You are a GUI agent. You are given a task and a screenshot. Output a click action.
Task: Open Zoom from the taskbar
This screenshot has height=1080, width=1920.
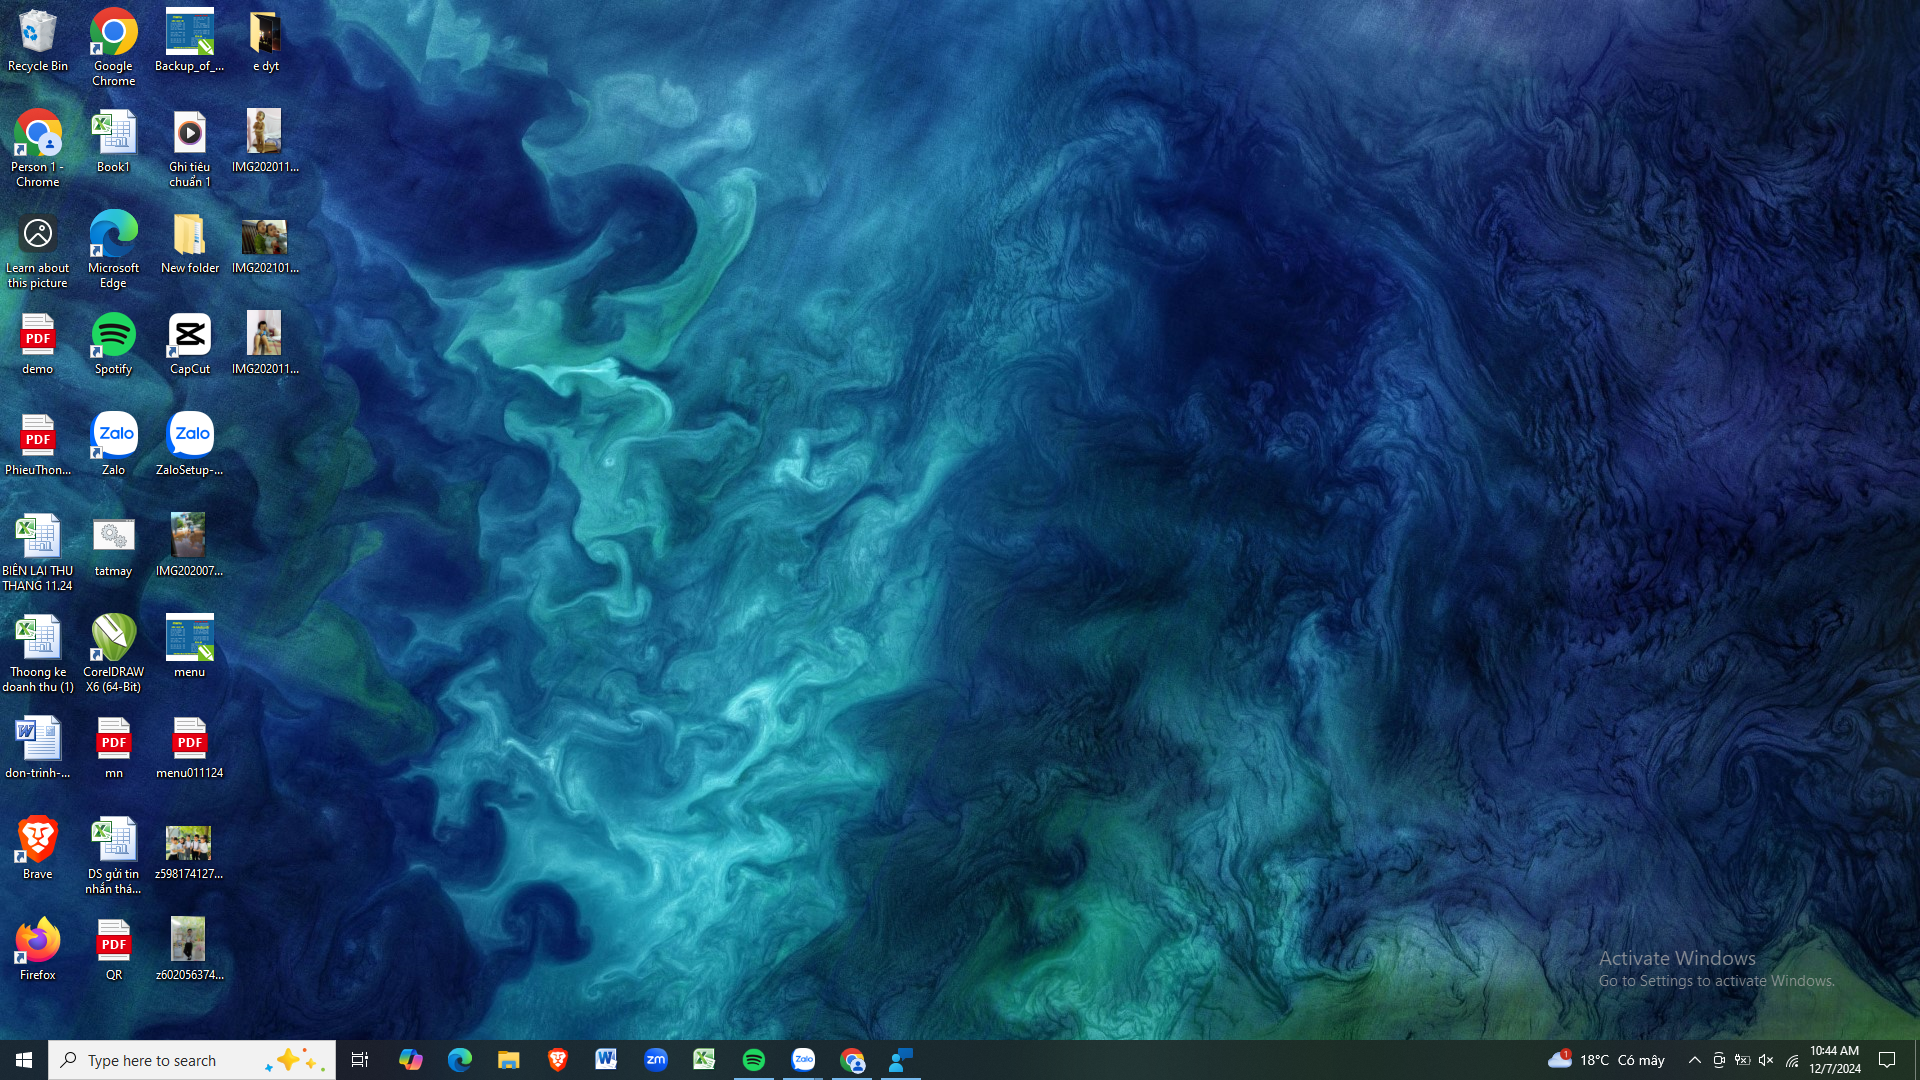[x=656, y=1060]
